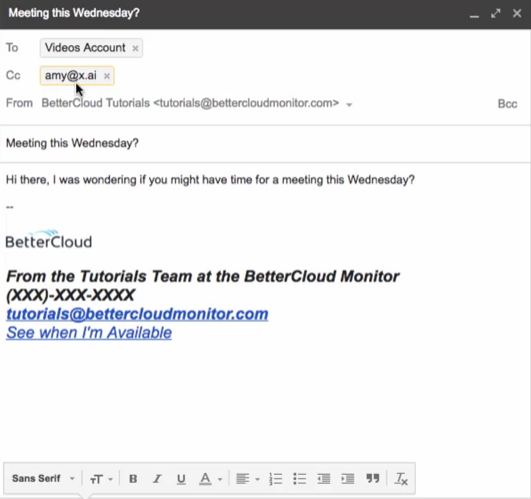Viewport: 531px width, 499px height.
Task: Open the text alignment dropdown
Action: coord(248,479)
